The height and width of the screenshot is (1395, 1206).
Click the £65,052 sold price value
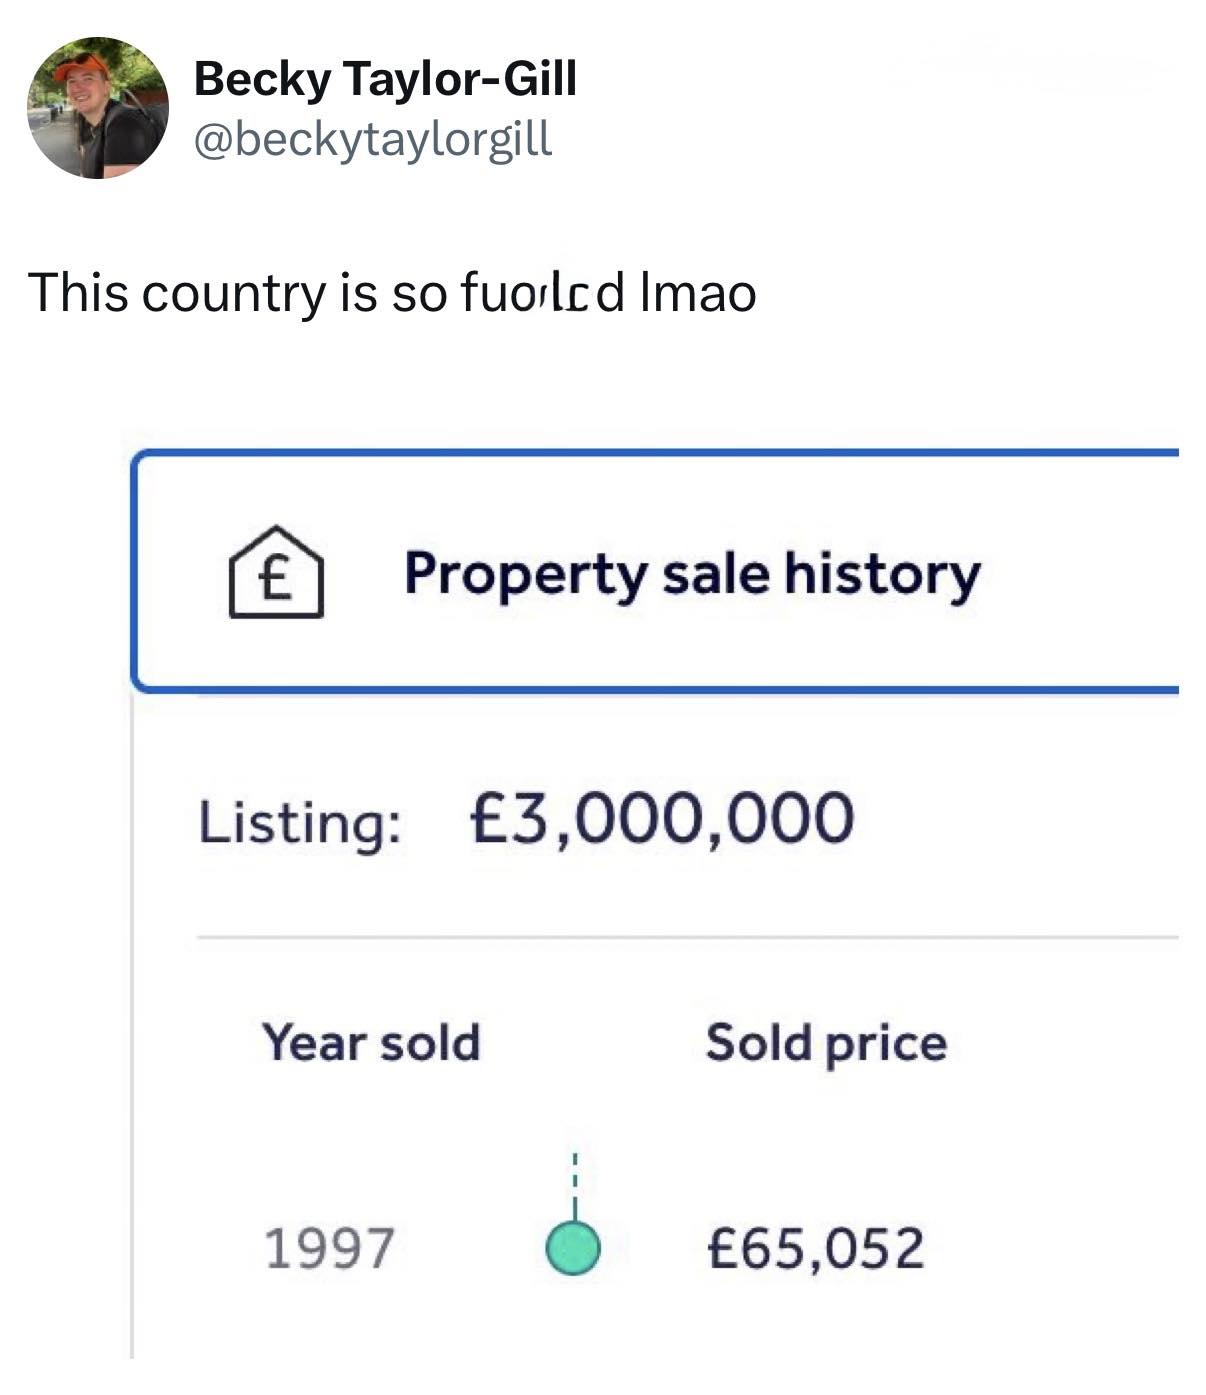click(815, 1248)
